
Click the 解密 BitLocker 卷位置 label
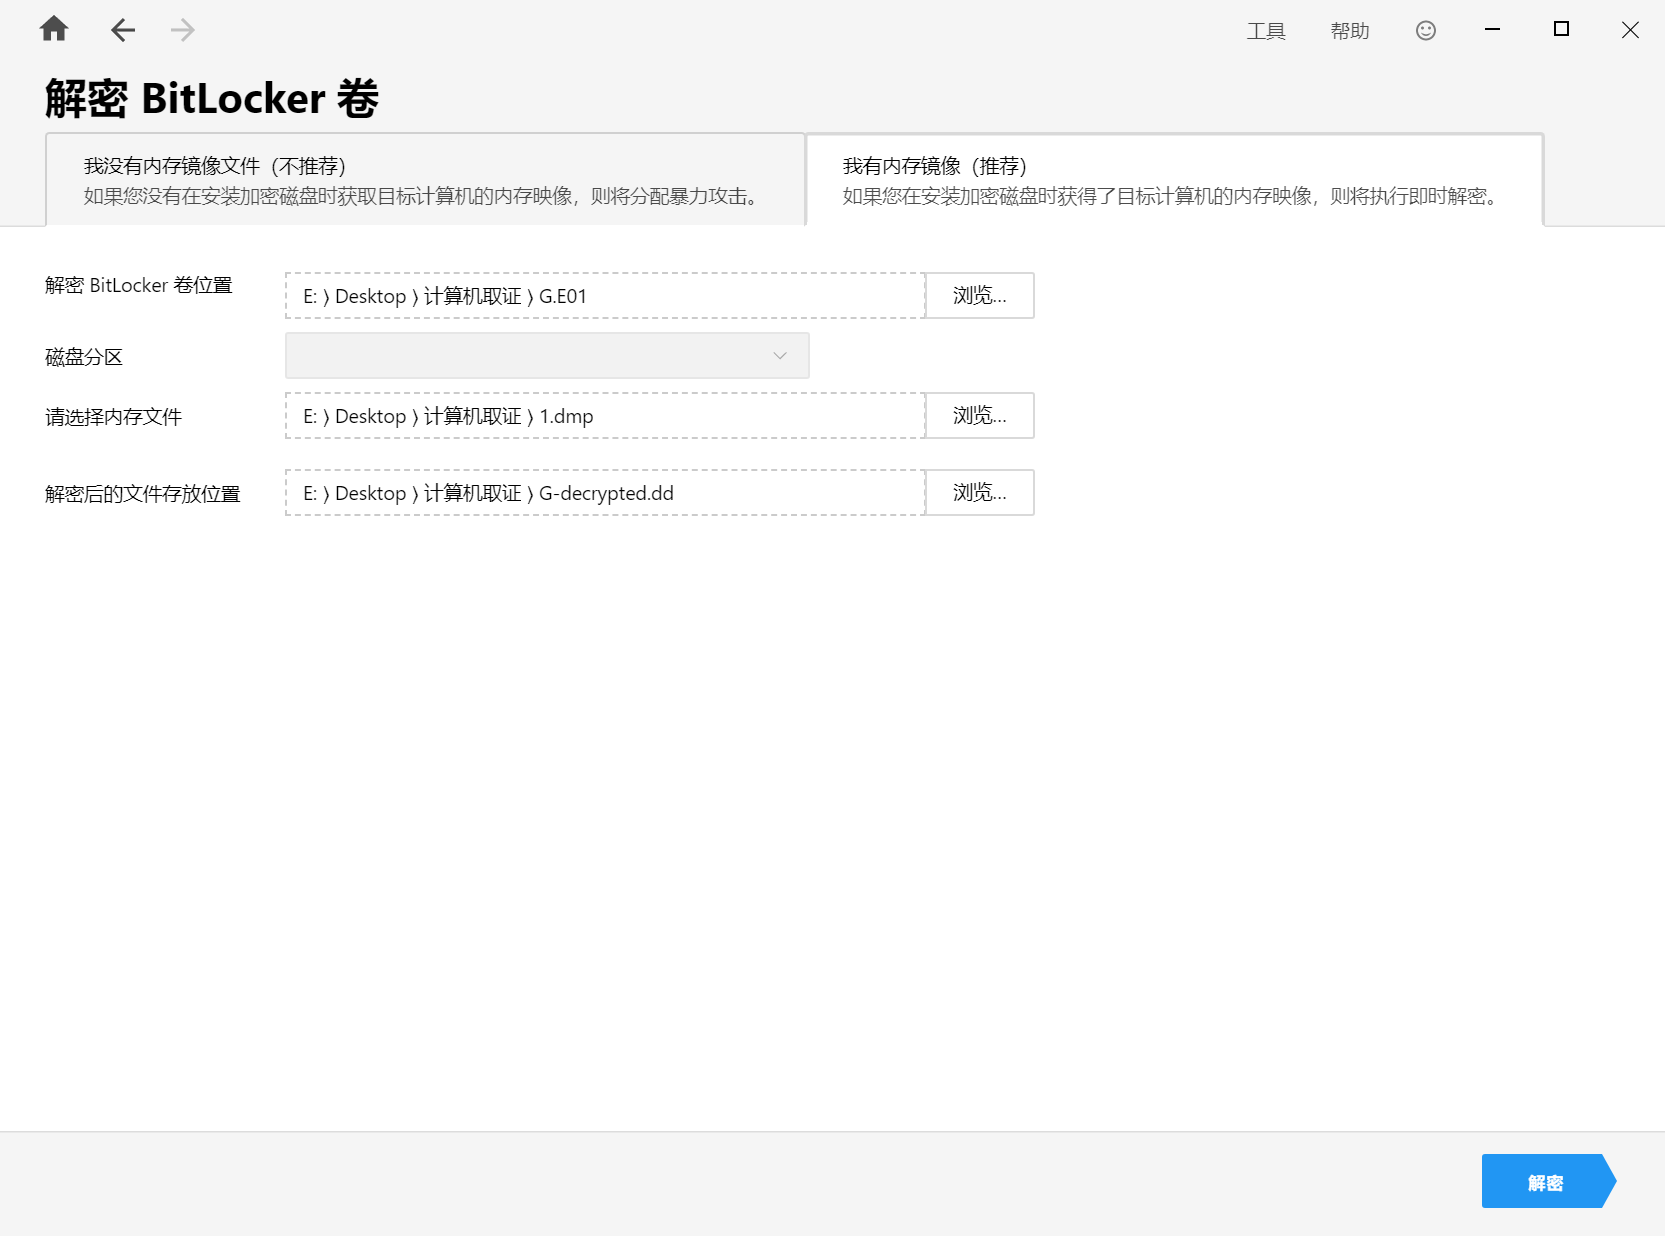click(x=139, y=285)
